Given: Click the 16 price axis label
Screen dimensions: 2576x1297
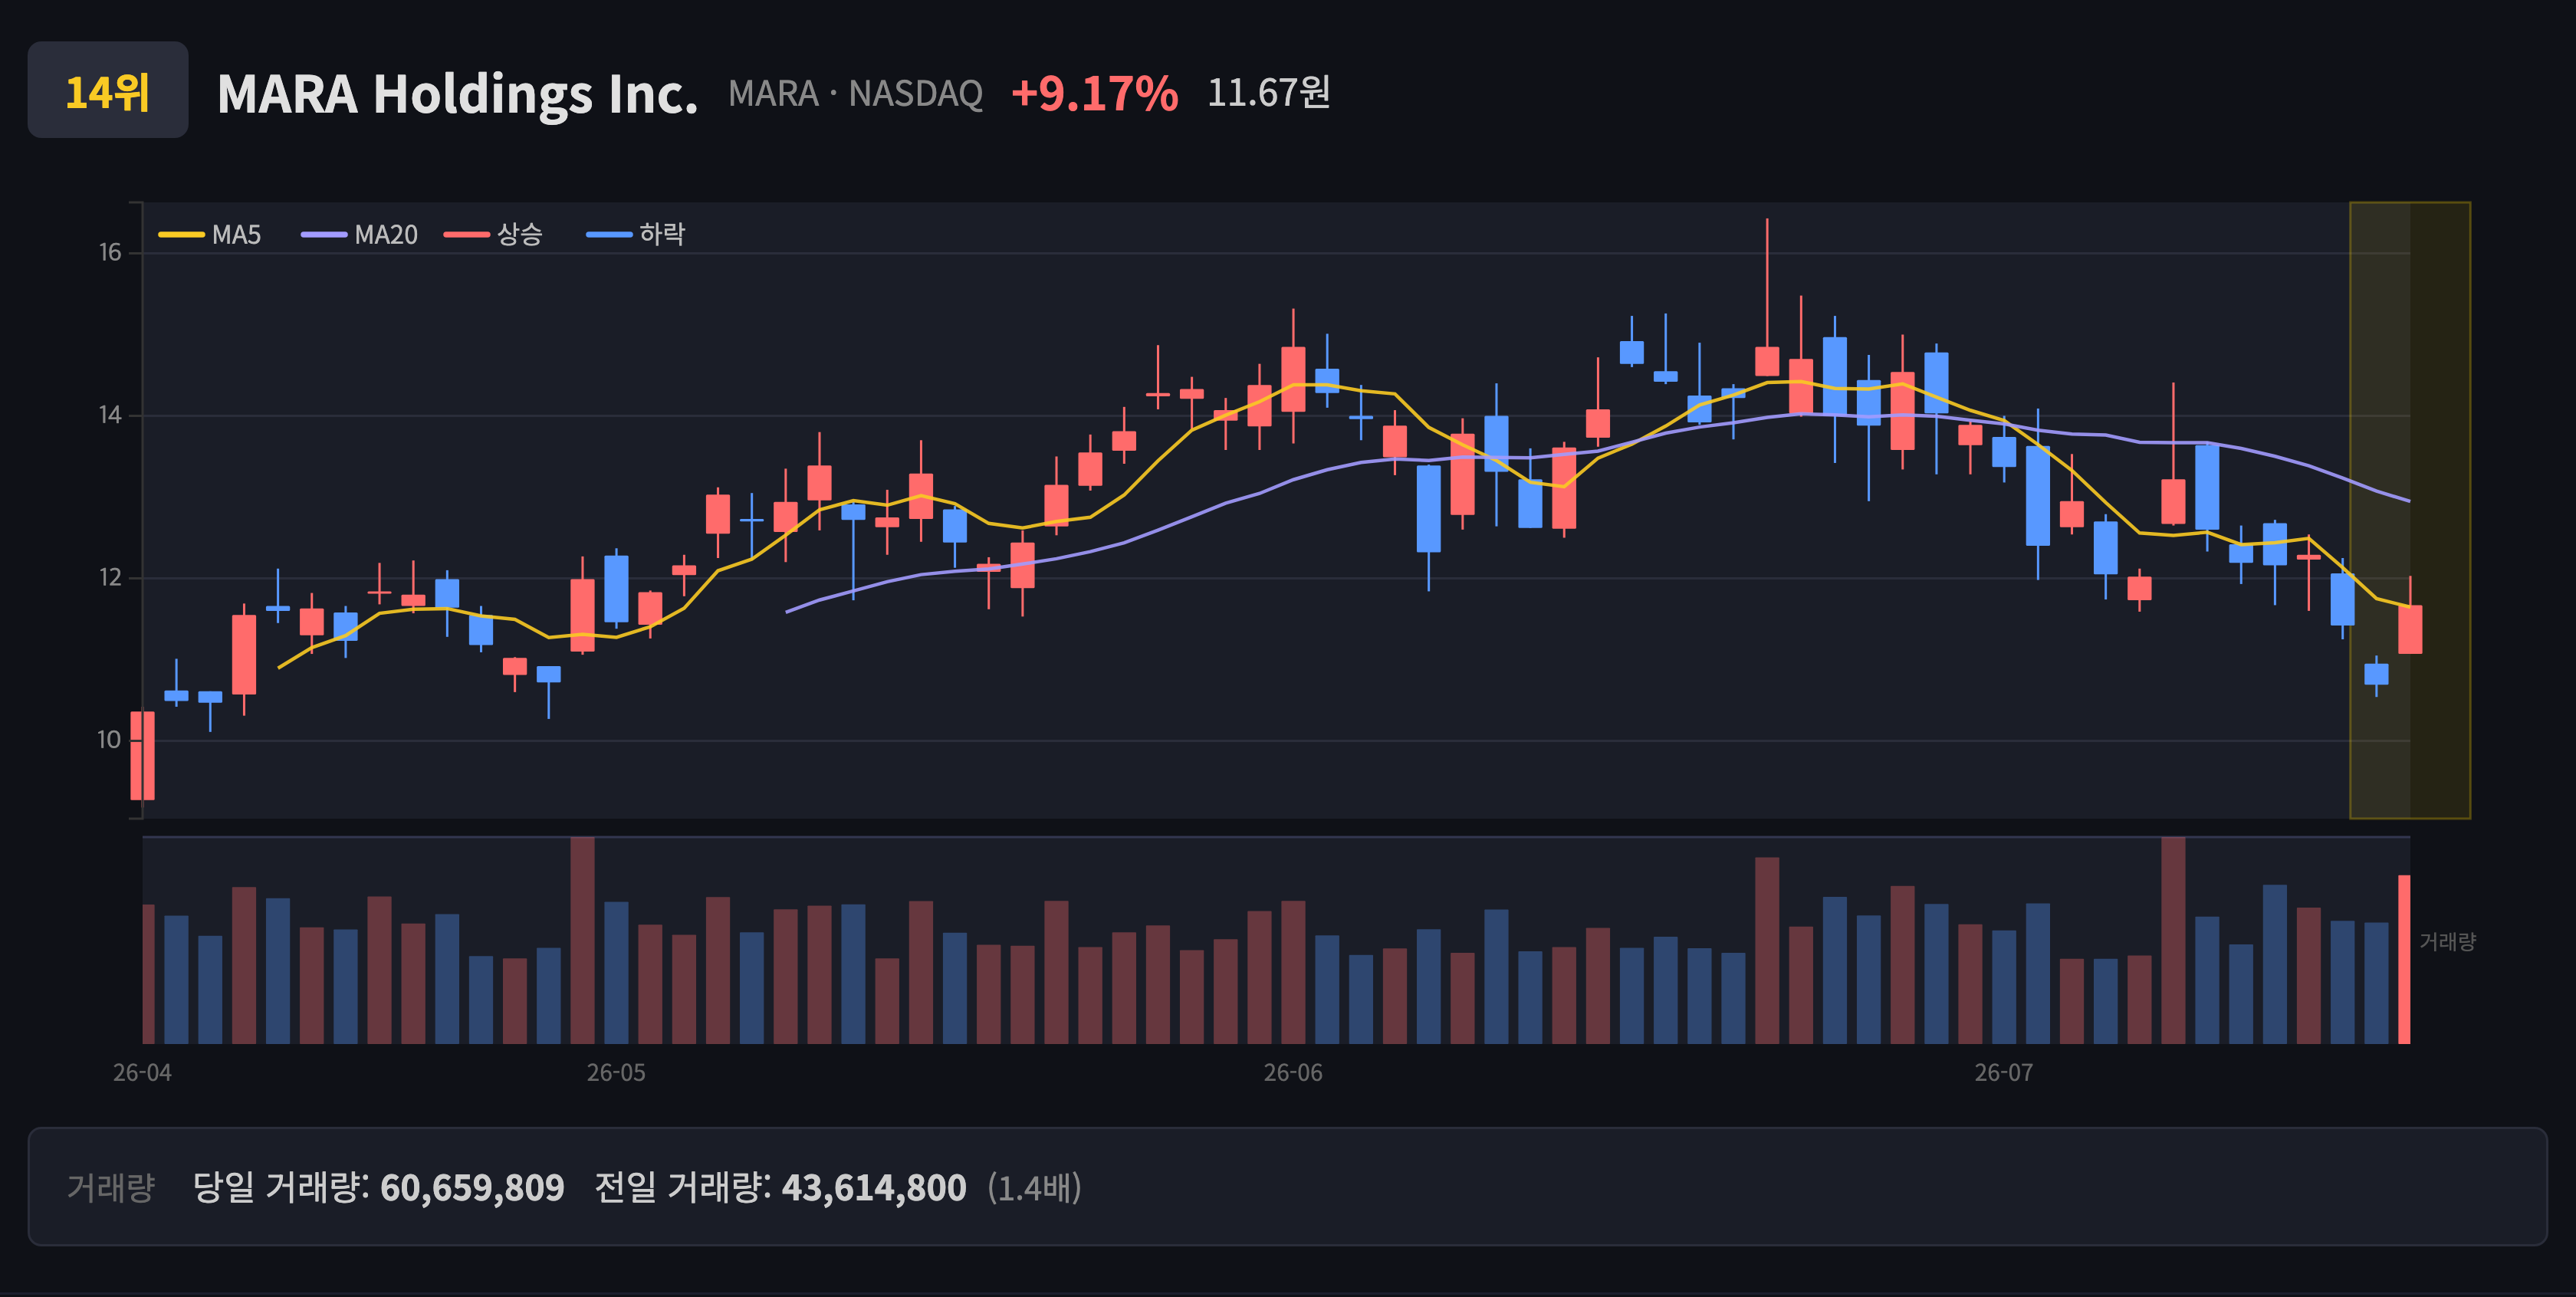Looking at the screenshot, I should click(x=110, y=253).
